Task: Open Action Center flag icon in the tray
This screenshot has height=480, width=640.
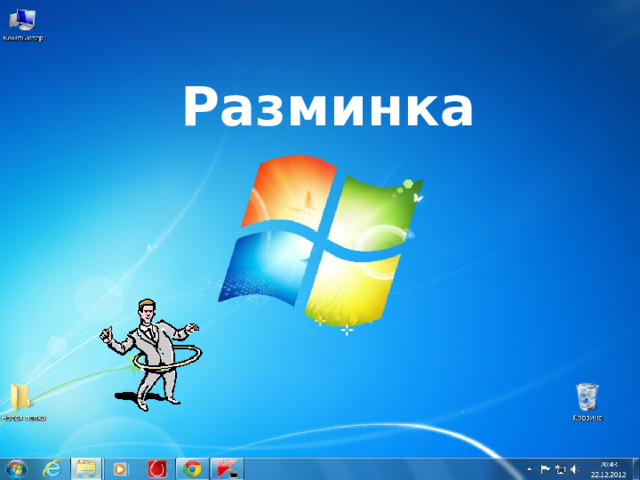Action: (x=545, y=469)
